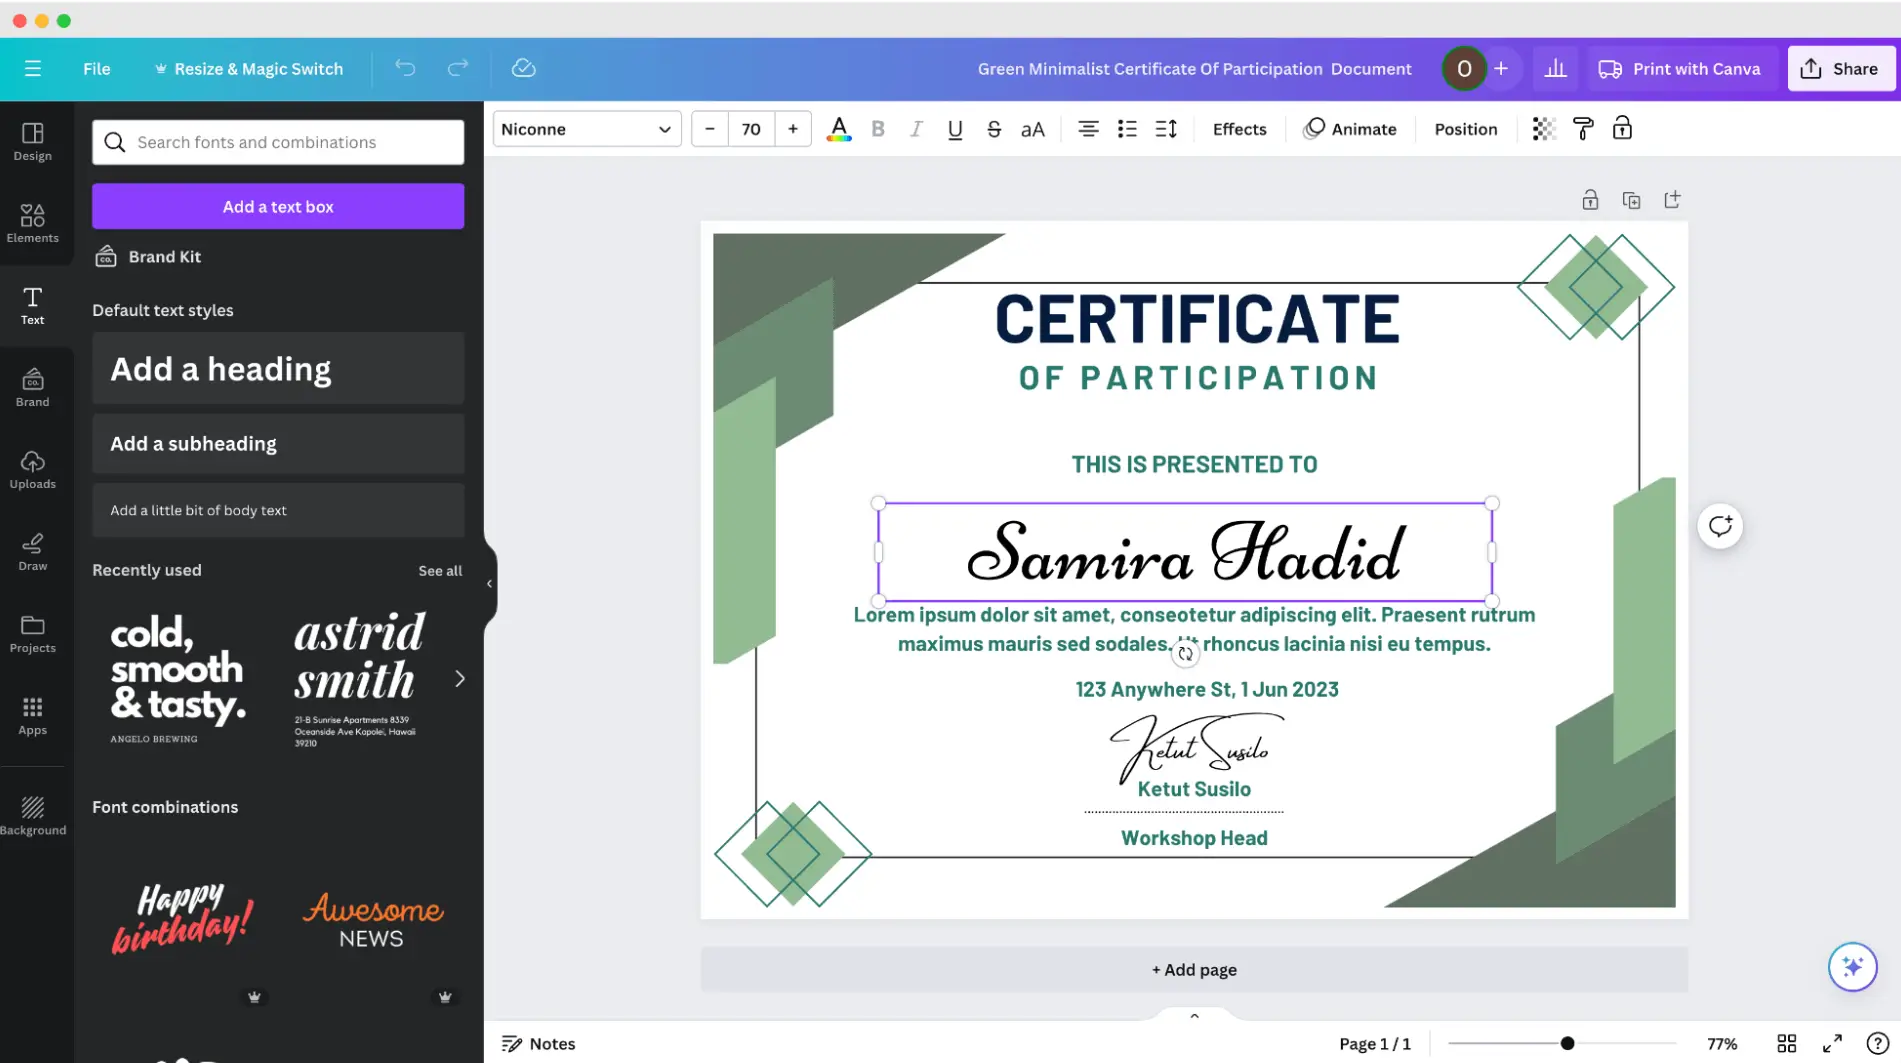The width and height of the screenshot is (1901, 1063).
Task: Toggle underline formatting
Action: [x=955, y=128]
